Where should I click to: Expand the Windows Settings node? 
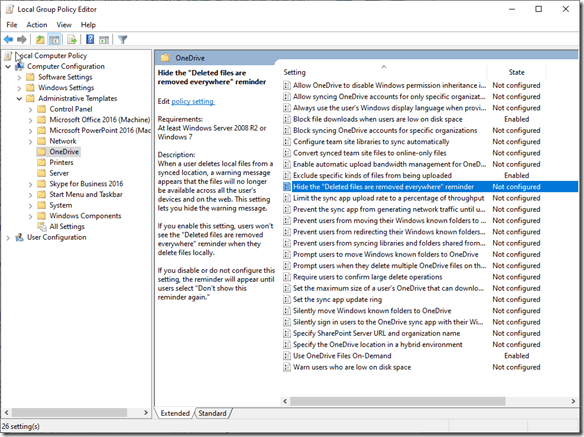[x=19, y=88]
